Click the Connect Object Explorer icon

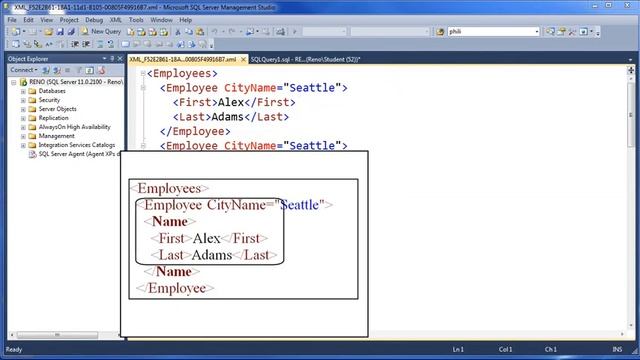46,70
